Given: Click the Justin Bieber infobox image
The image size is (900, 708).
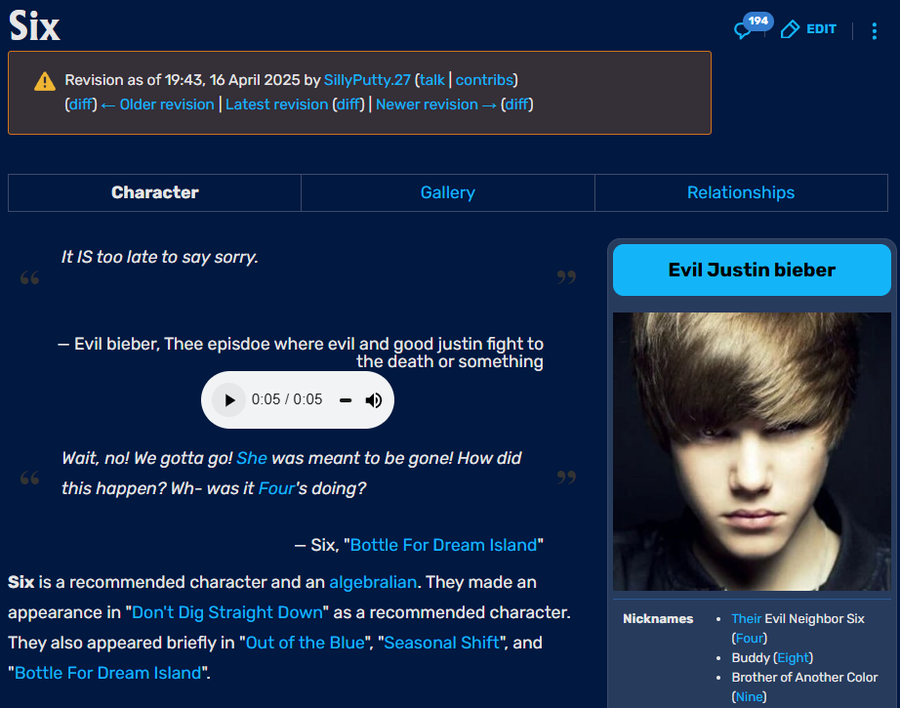Looking at the screenshot, I should 751,451.
